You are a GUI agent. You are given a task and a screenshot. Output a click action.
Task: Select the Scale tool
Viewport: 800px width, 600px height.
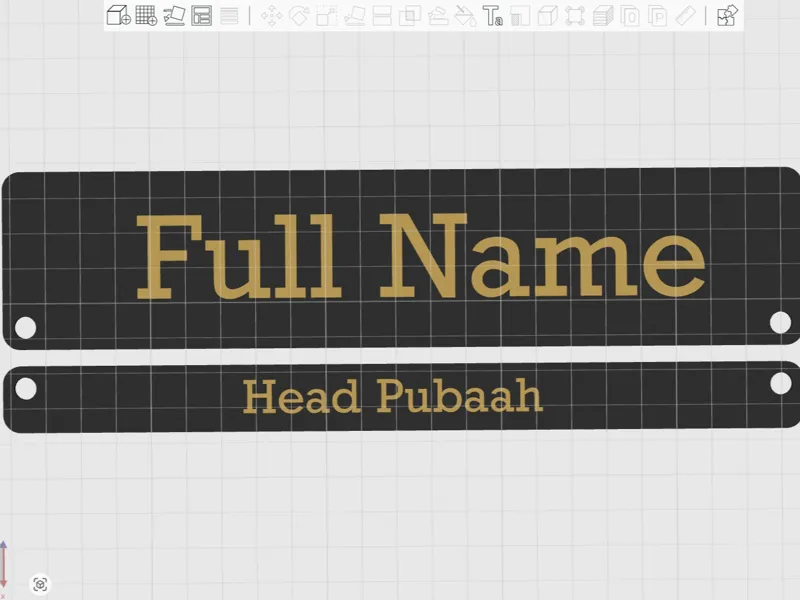327,15
